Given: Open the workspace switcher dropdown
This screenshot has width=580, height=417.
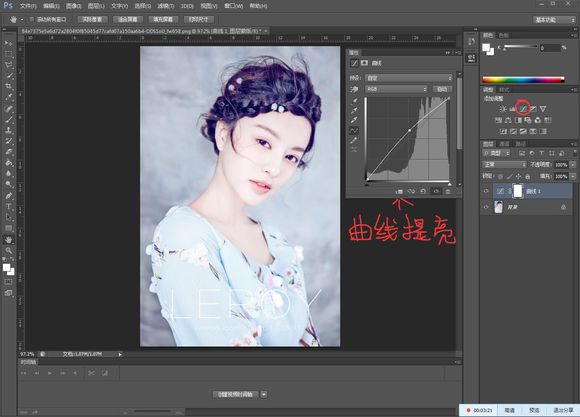Looking at the screenshot, I should (x=554, y=20).
